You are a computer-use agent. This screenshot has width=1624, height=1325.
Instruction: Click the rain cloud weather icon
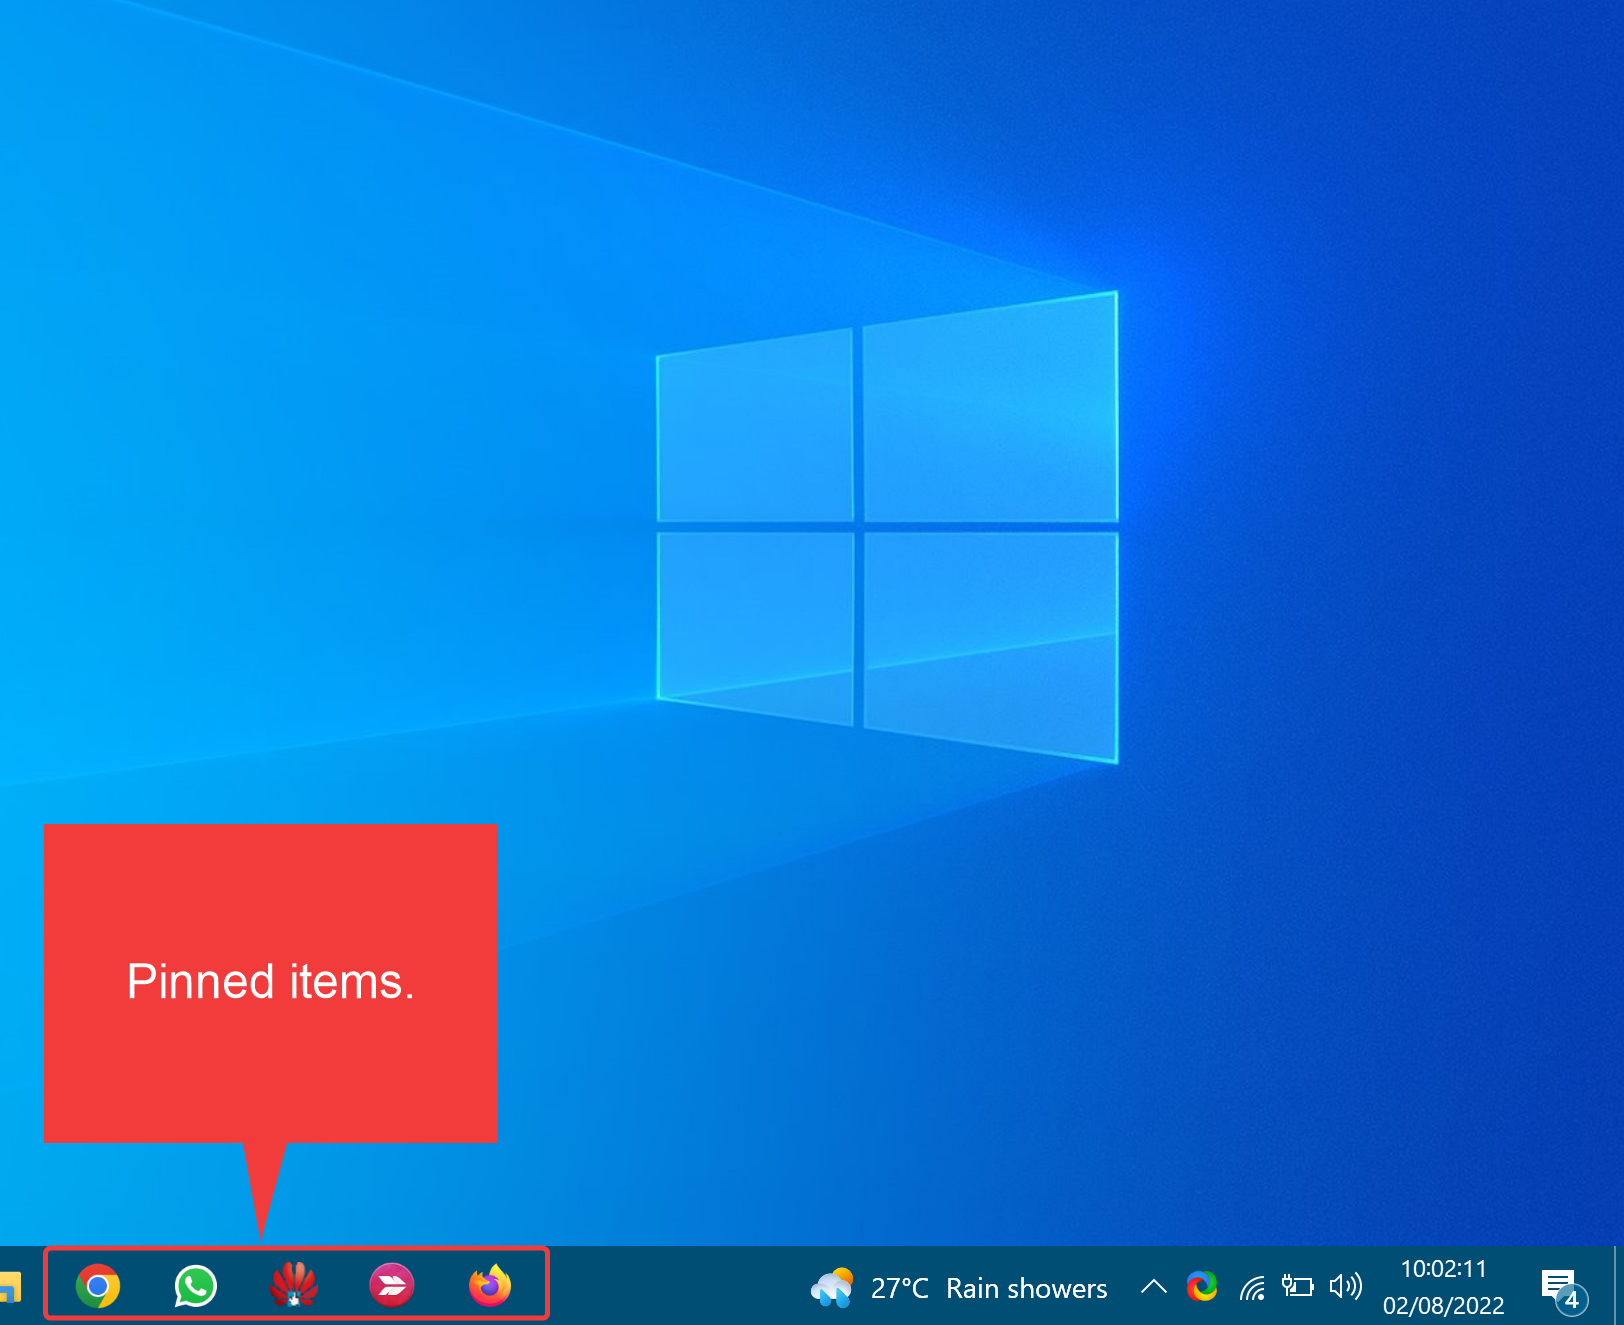coord(832,1287)
